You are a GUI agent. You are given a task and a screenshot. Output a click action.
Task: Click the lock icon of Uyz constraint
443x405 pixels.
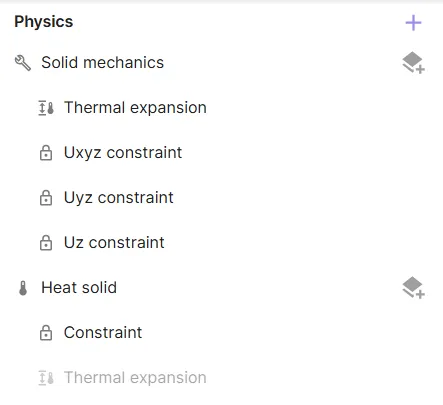pyautogui.click(x=46, y=198)
